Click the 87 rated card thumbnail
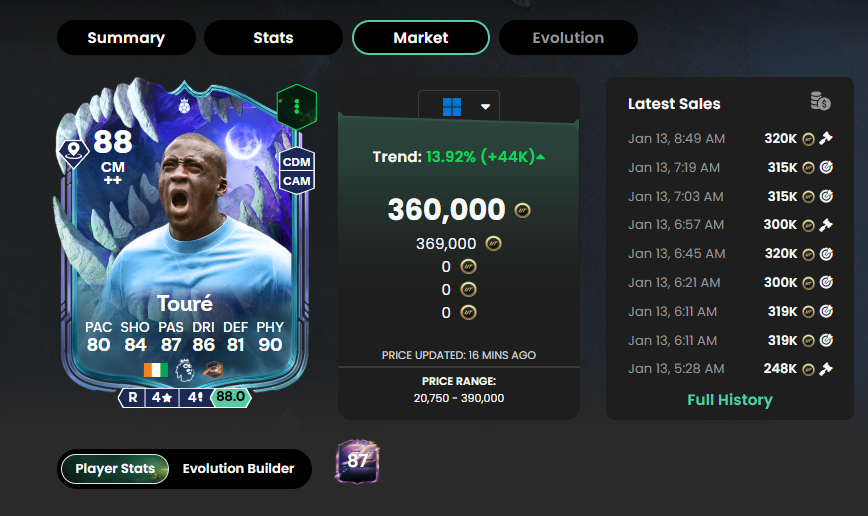Viewport: 868px width, 516px height. [x=358, y=461]
